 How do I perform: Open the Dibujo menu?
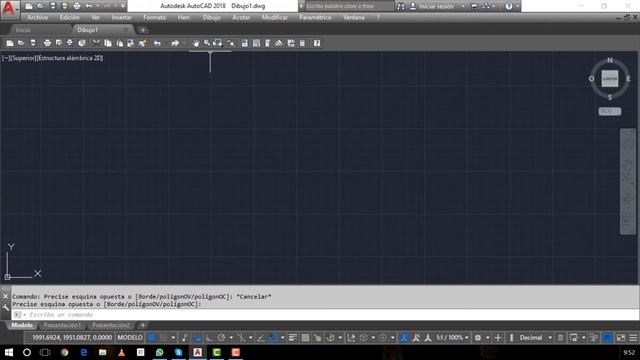(x=211, y=18)
